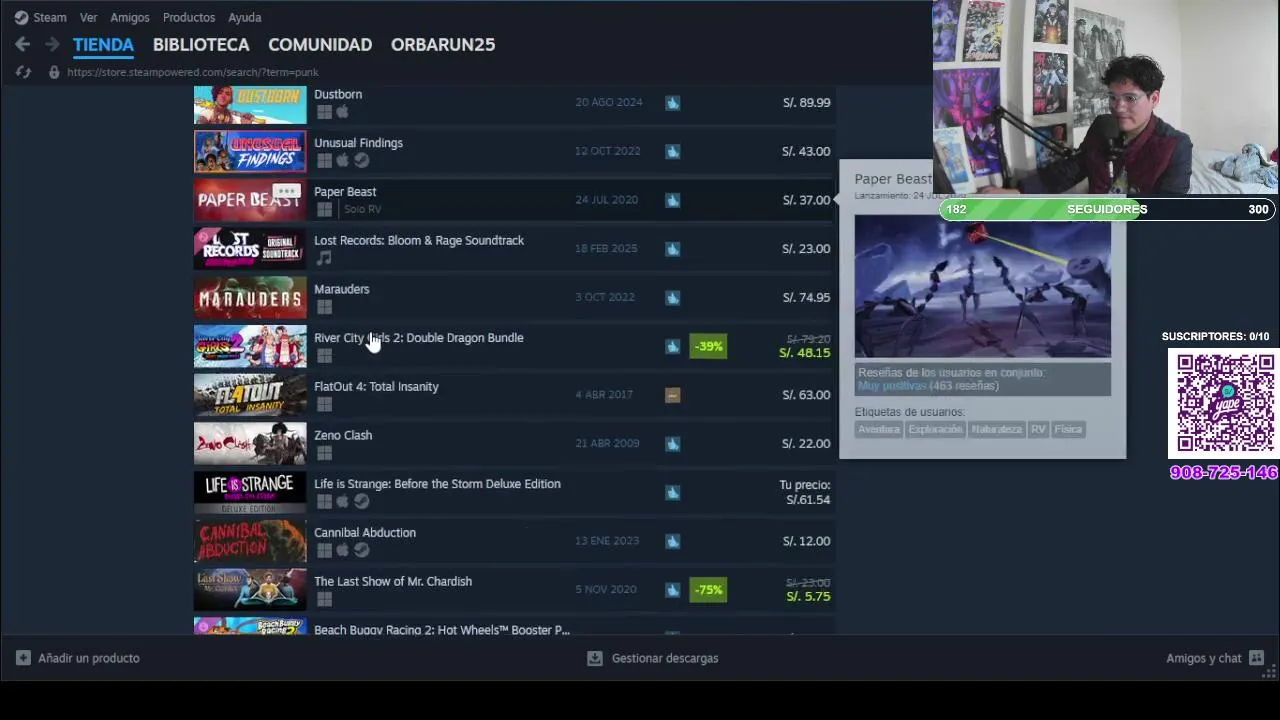Image resolution: width=1280 pixels, height=720 pixels.
Task: Open Life is Strange Deluxe thumbnail
Action: tap(250, 492)
